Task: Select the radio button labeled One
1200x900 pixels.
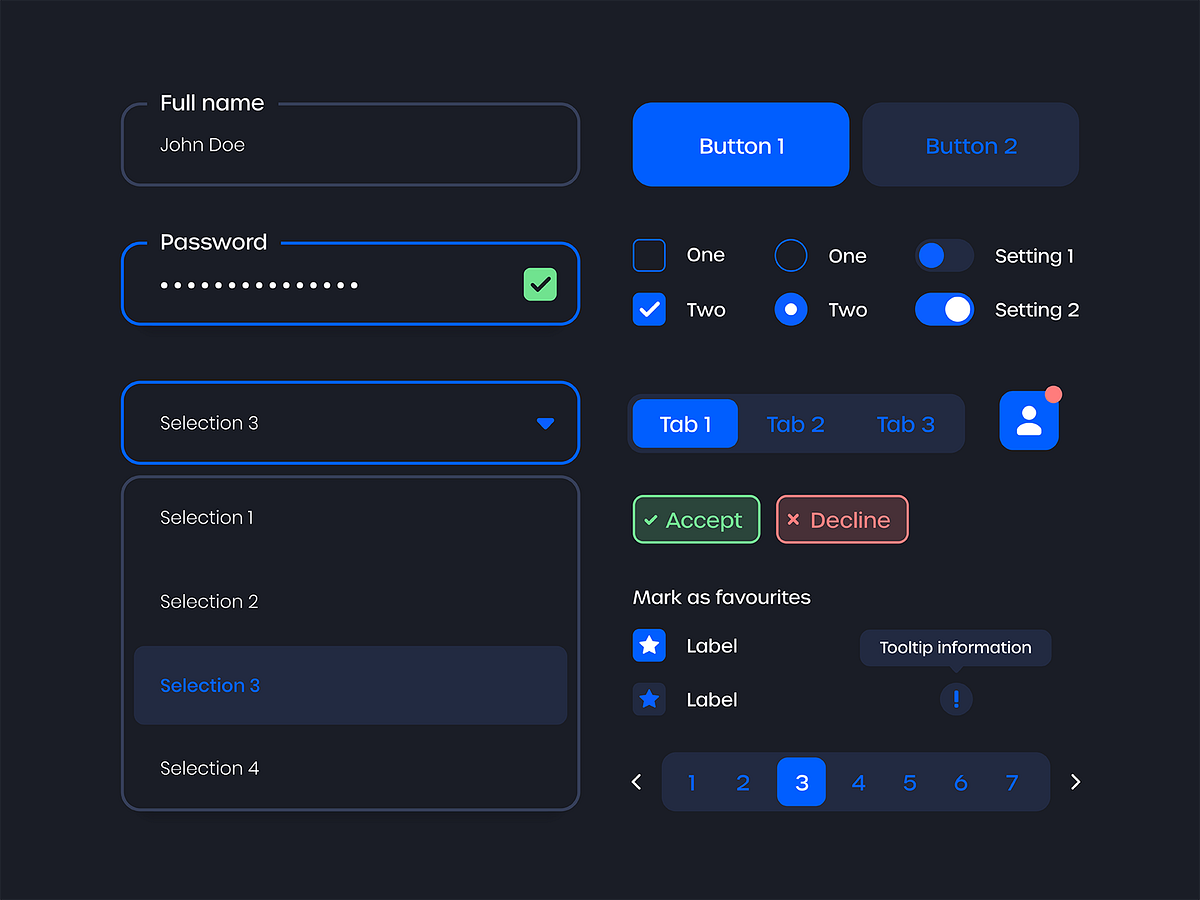Action: (791, 255)
